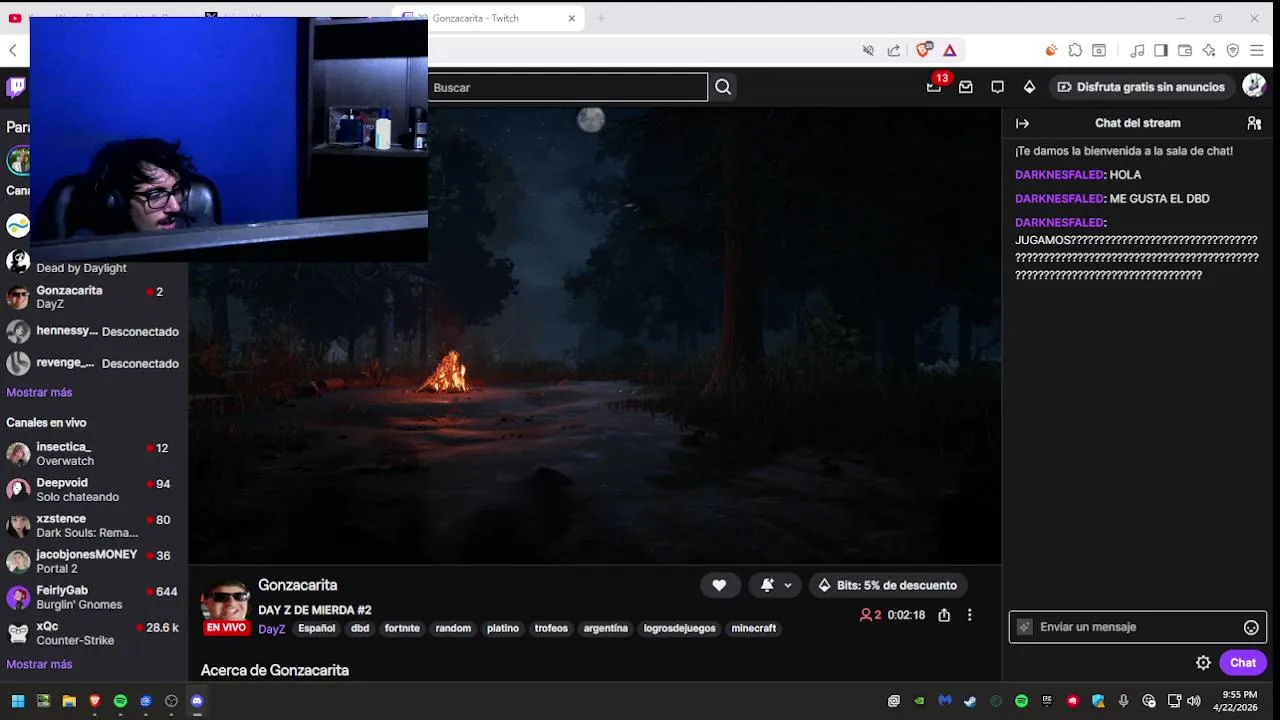
Task: Follow Gonzacarita with the heart button
Action: point(719,585)
